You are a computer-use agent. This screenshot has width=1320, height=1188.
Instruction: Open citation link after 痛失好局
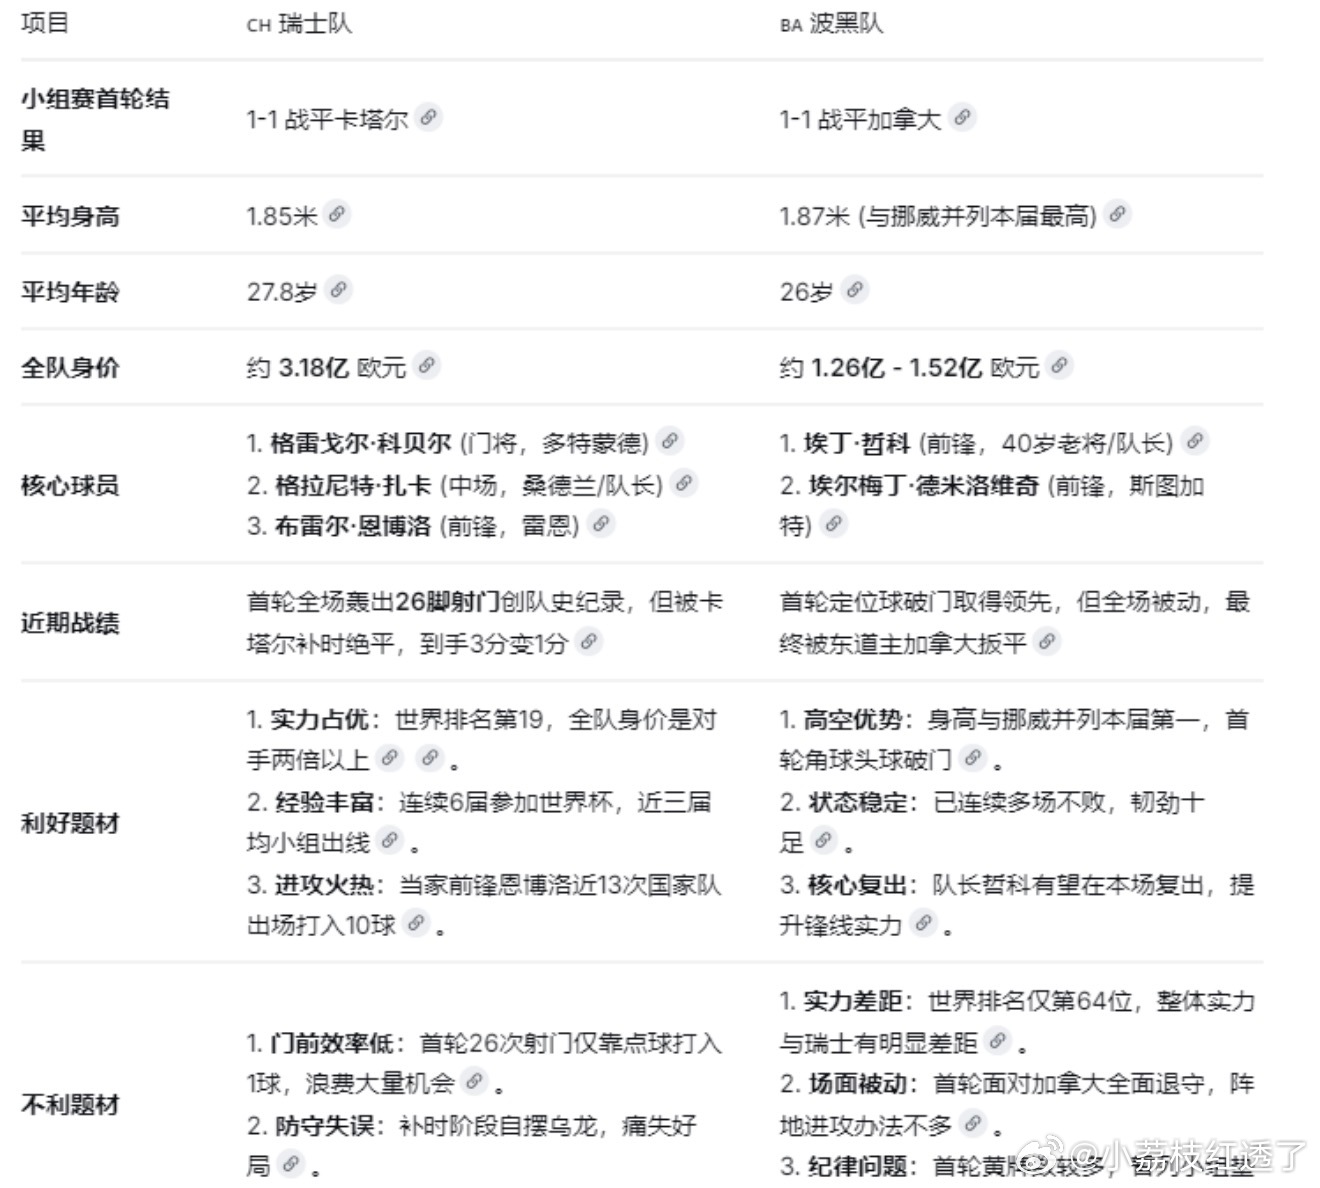point(290,1164)
